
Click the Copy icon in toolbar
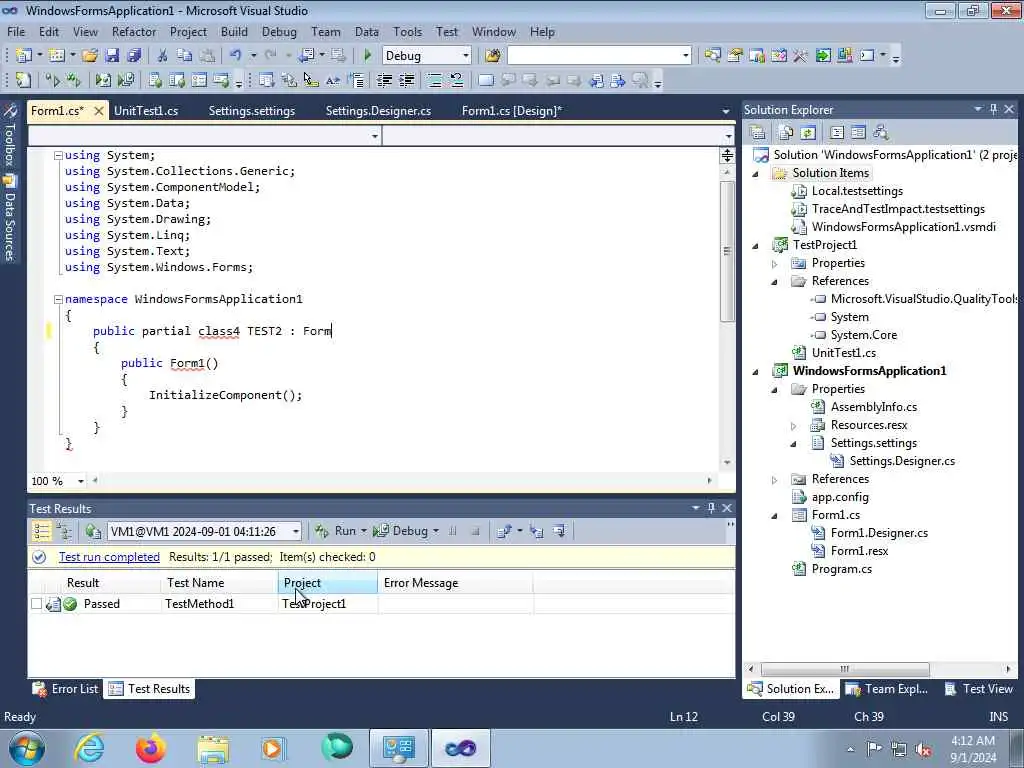pyautogui.click(x=185, y=56)
